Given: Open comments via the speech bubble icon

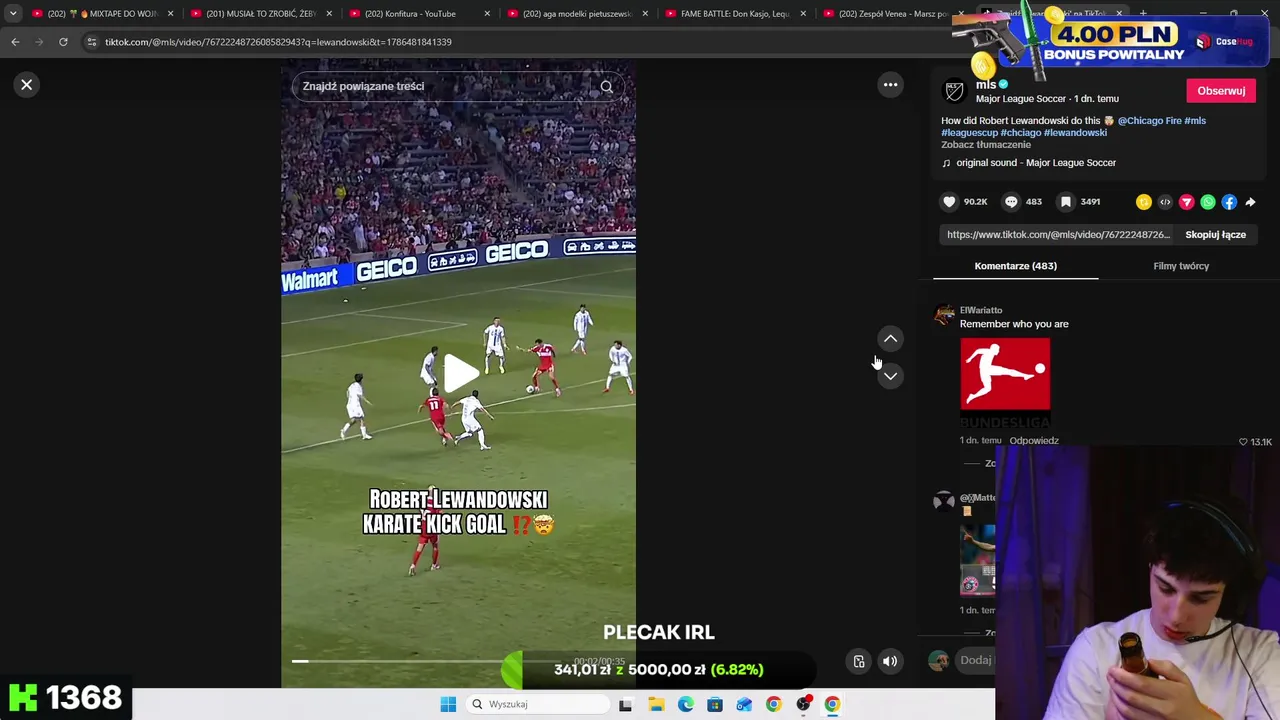Looking at the screenshot, I should pos(1011,202).
